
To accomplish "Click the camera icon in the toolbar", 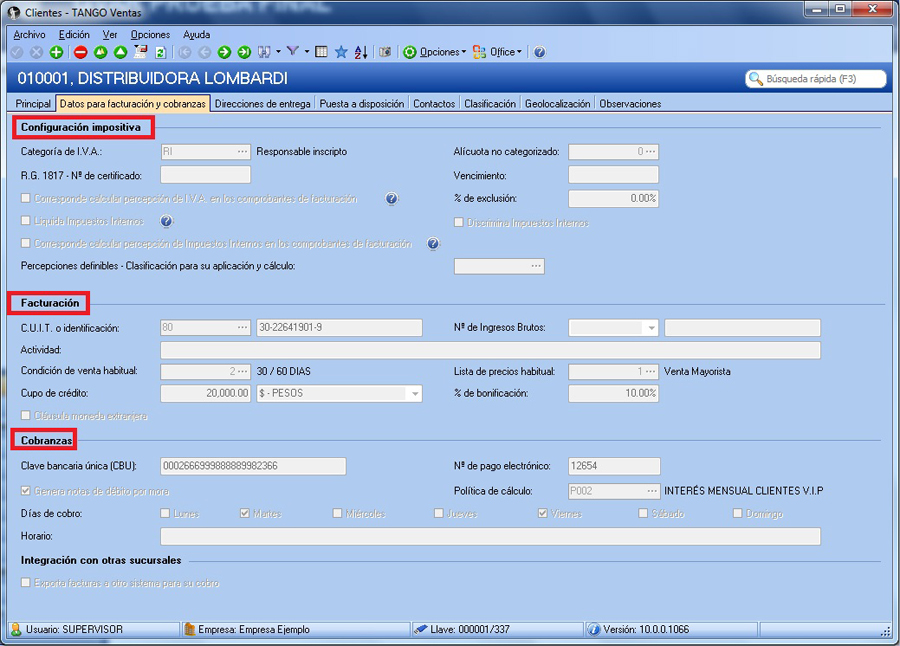I will tap(385, 52).
